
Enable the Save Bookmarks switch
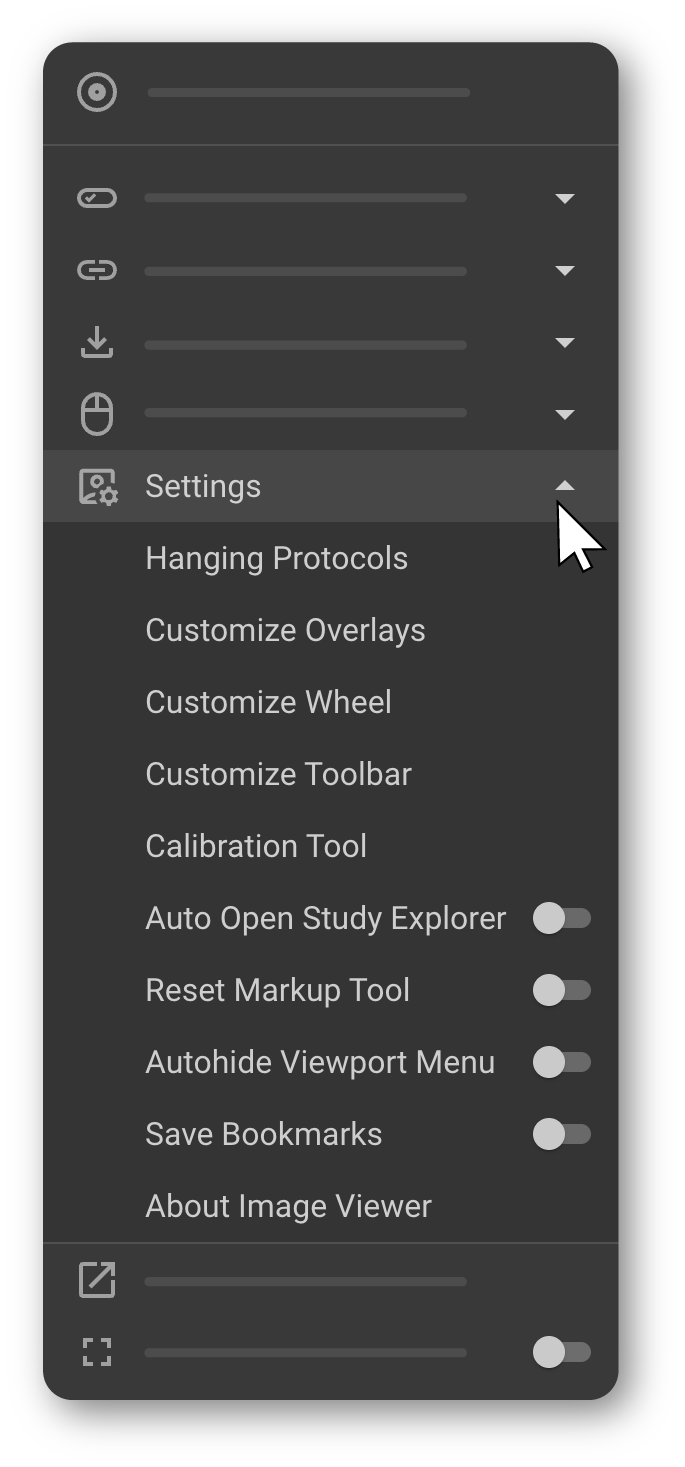point(561,1134)
